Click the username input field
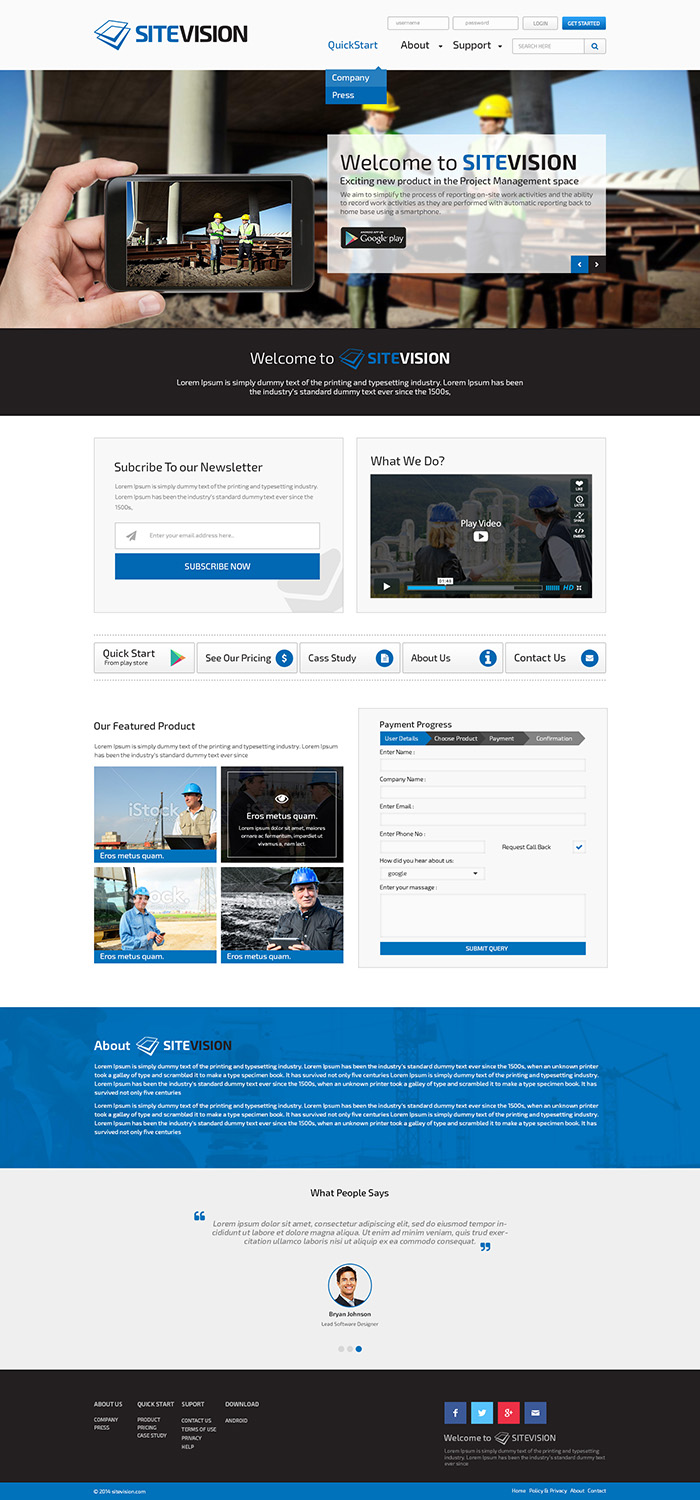 pos(418,23)
